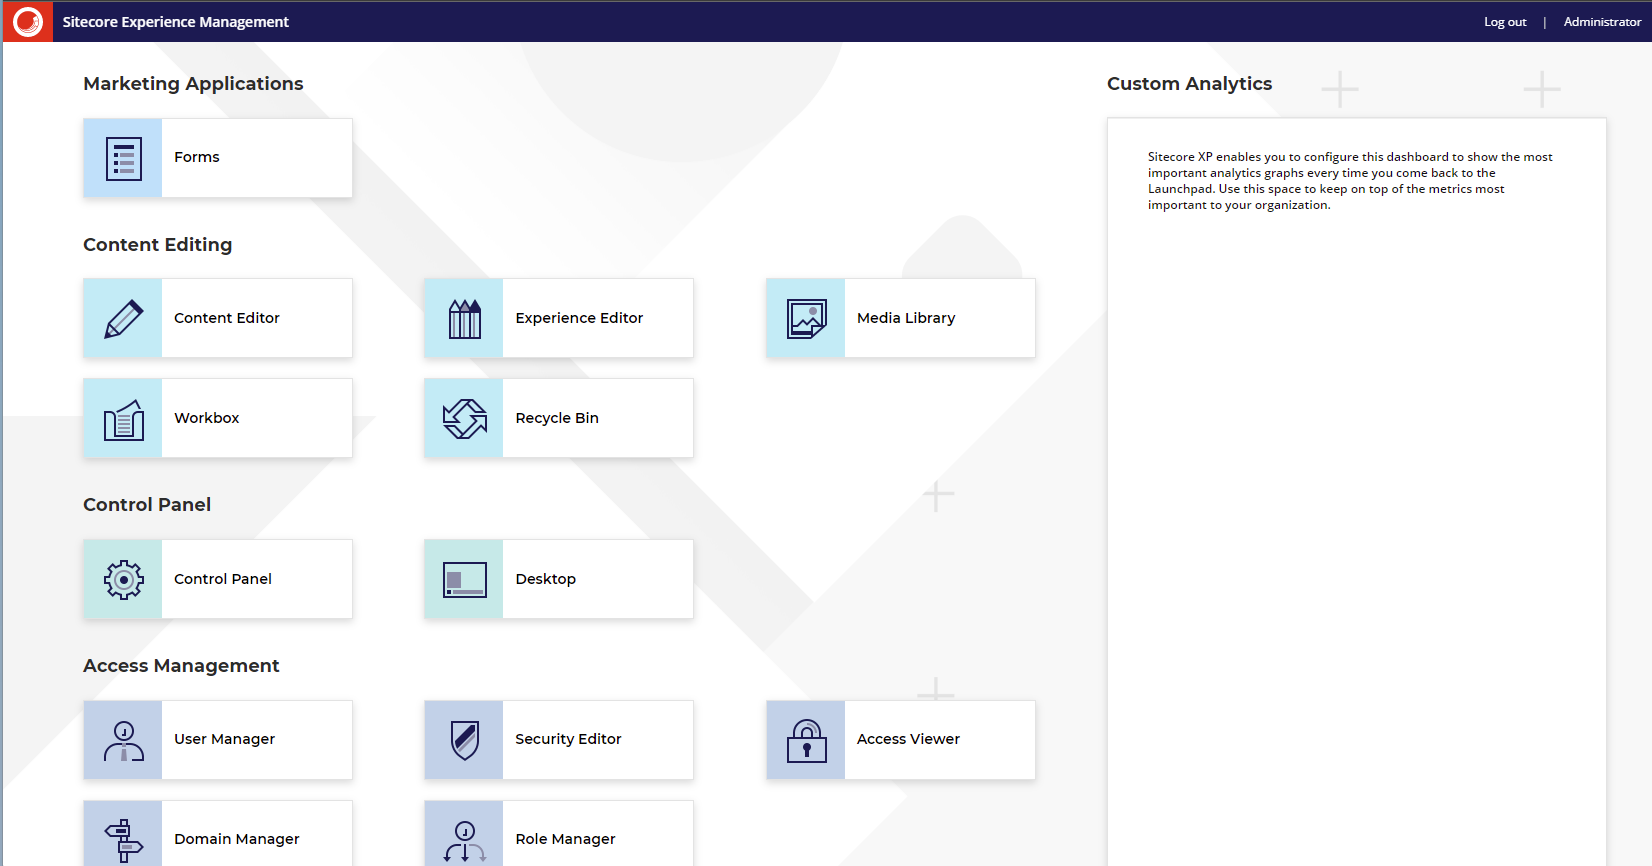Viewport: 1652px width, 866px height.
Task: Open Desktop screen icon
Action: pos(464,579)
